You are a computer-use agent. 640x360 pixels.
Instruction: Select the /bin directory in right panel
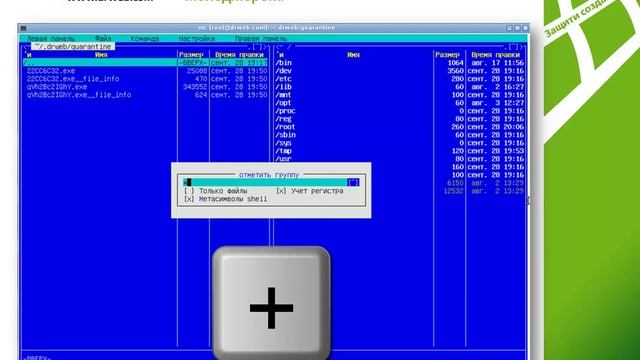[x=283, y=63]
